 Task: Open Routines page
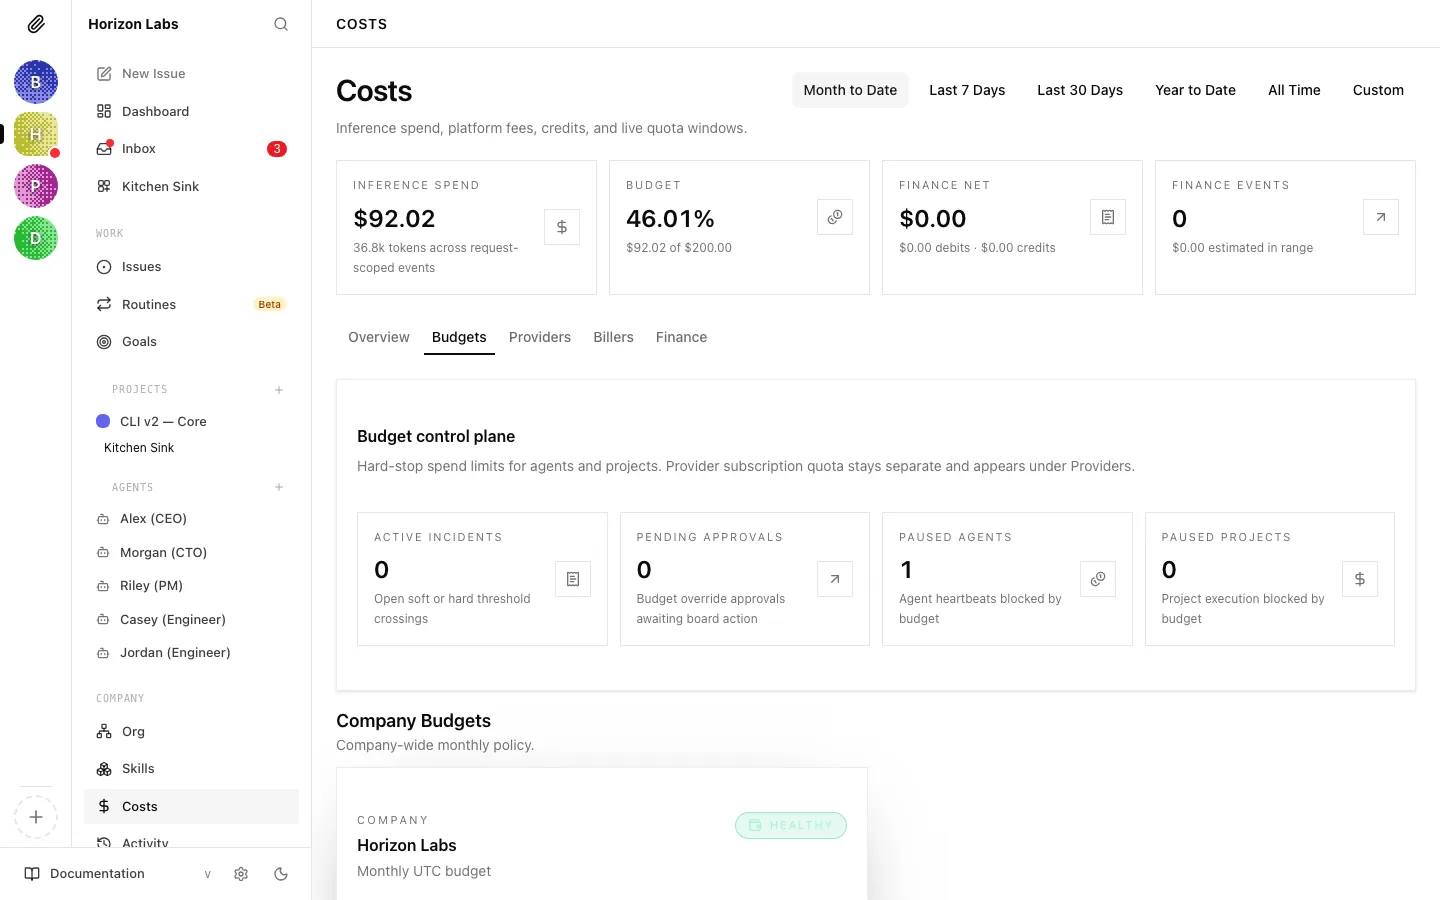191,305
